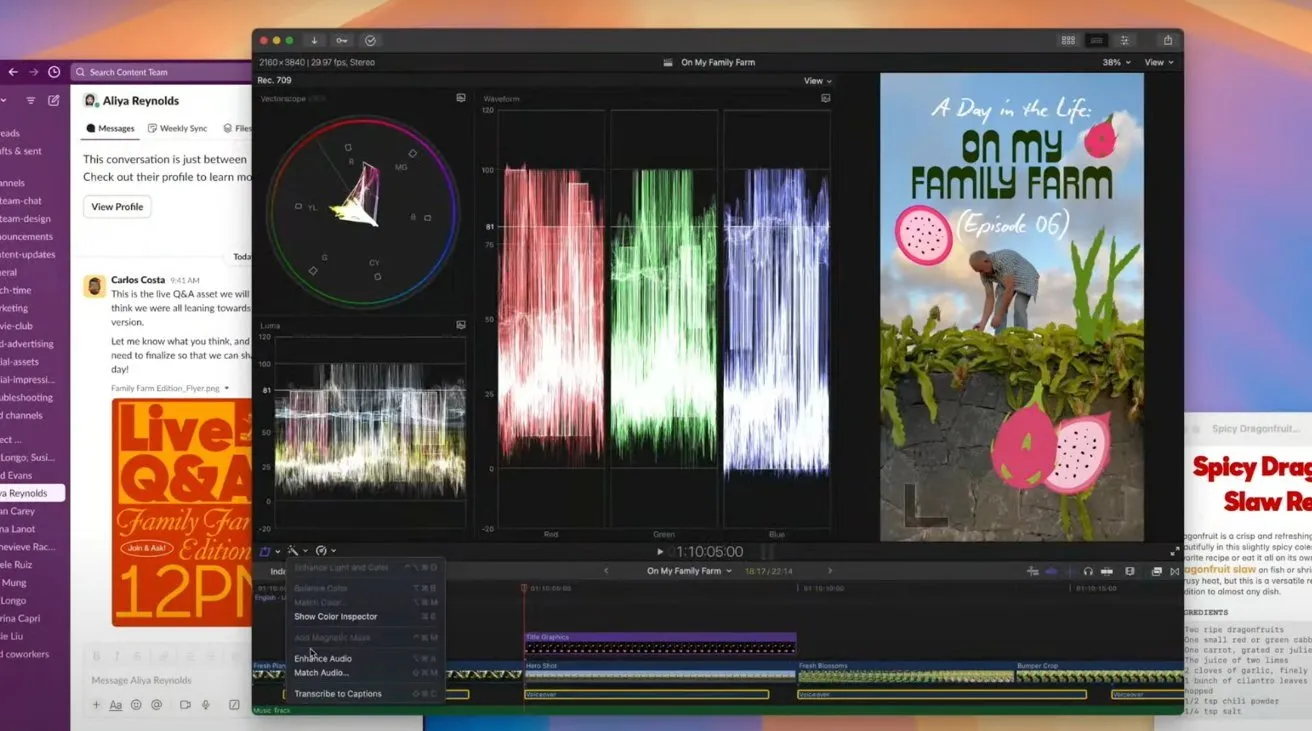Select the Voiceover clip under Hero Shot
The height and width of the screenshot is (731, 1312).
pyautogui.click(x=647, y=694)
